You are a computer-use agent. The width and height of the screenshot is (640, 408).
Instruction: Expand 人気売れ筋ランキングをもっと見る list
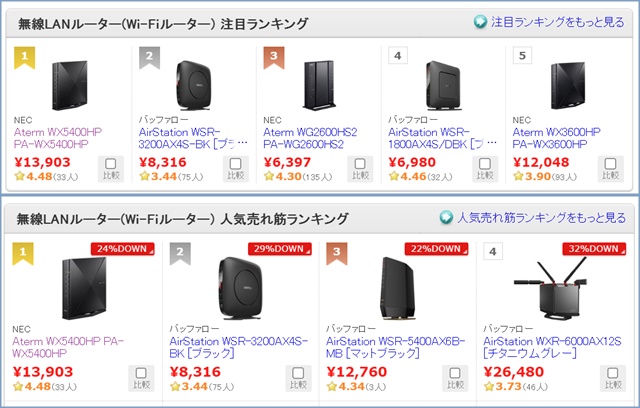click(x=540, y=217)
